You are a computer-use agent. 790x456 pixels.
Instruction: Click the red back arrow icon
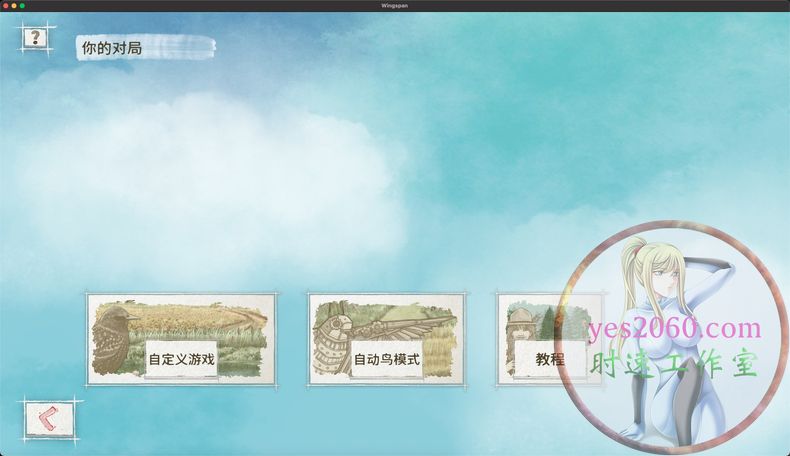point(41,420)
